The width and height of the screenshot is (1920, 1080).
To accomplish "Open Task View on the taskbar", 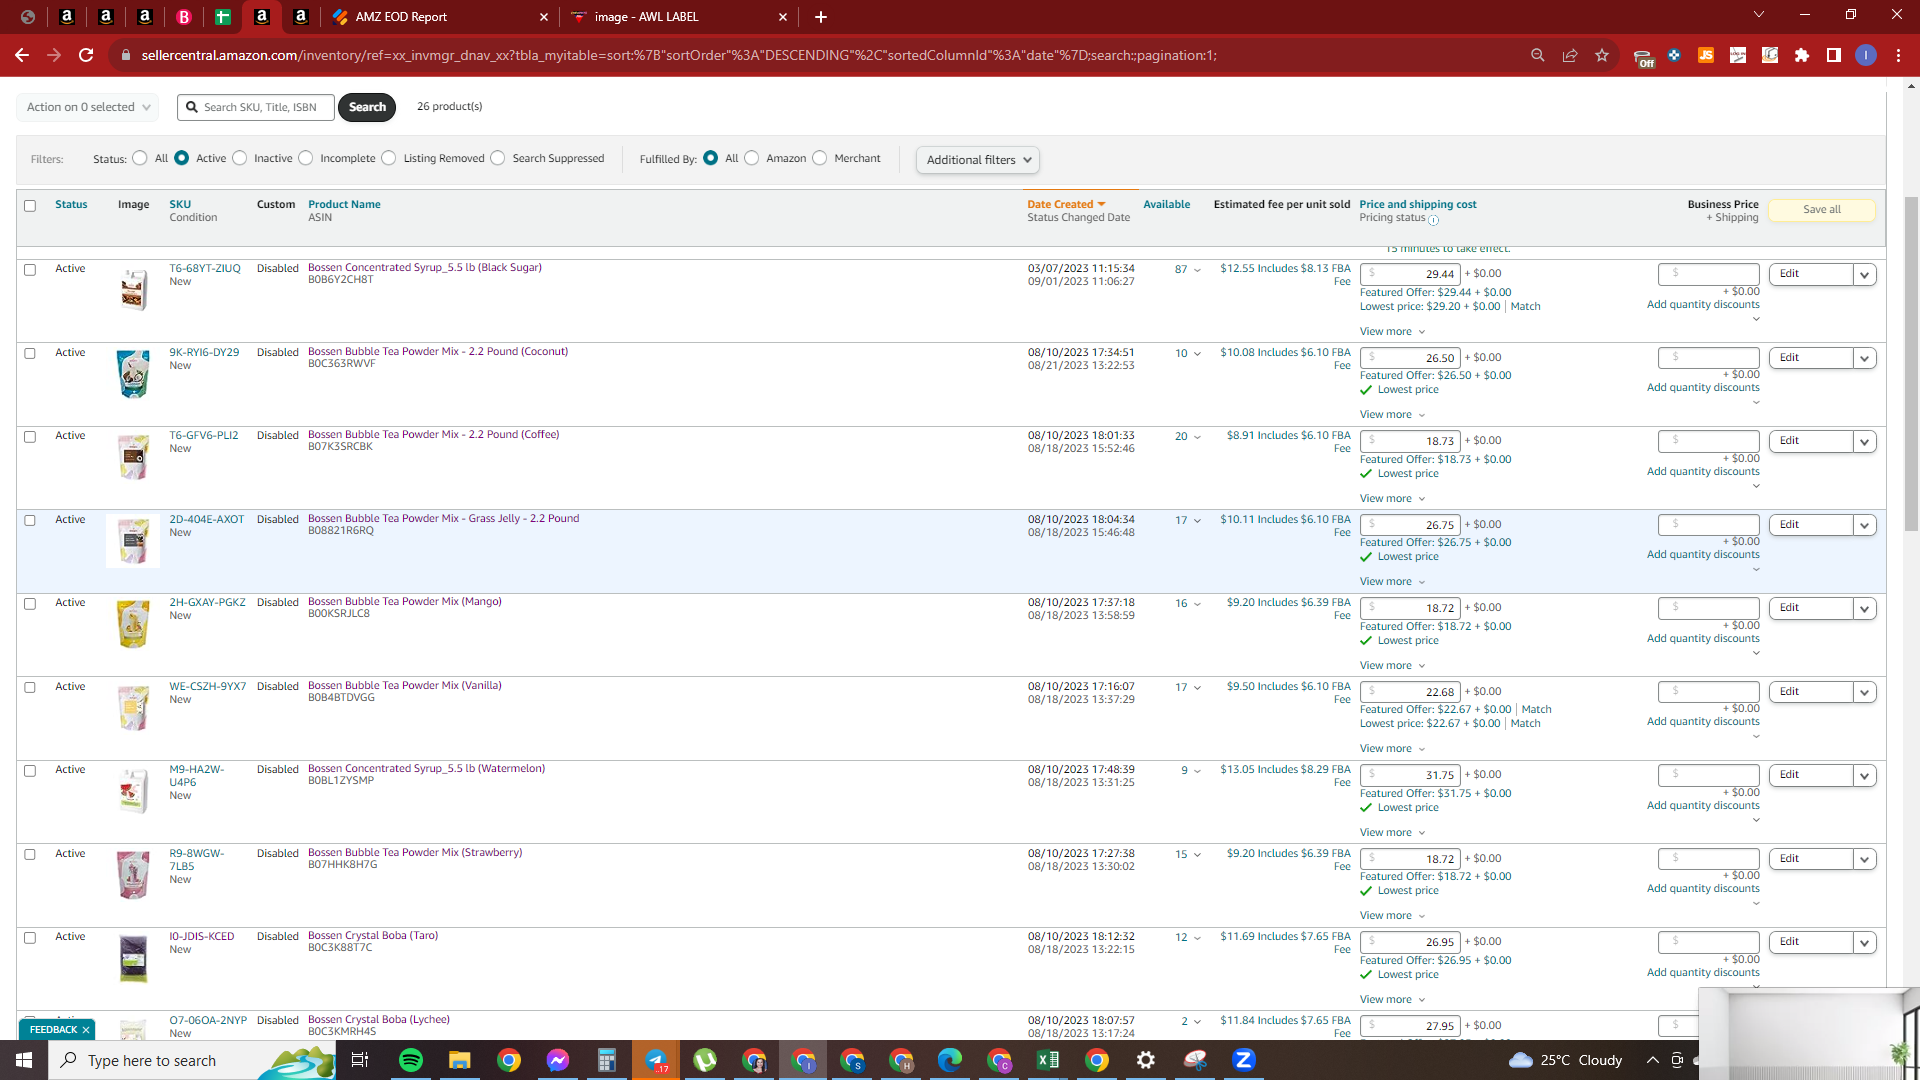I will coord(360,1060).
